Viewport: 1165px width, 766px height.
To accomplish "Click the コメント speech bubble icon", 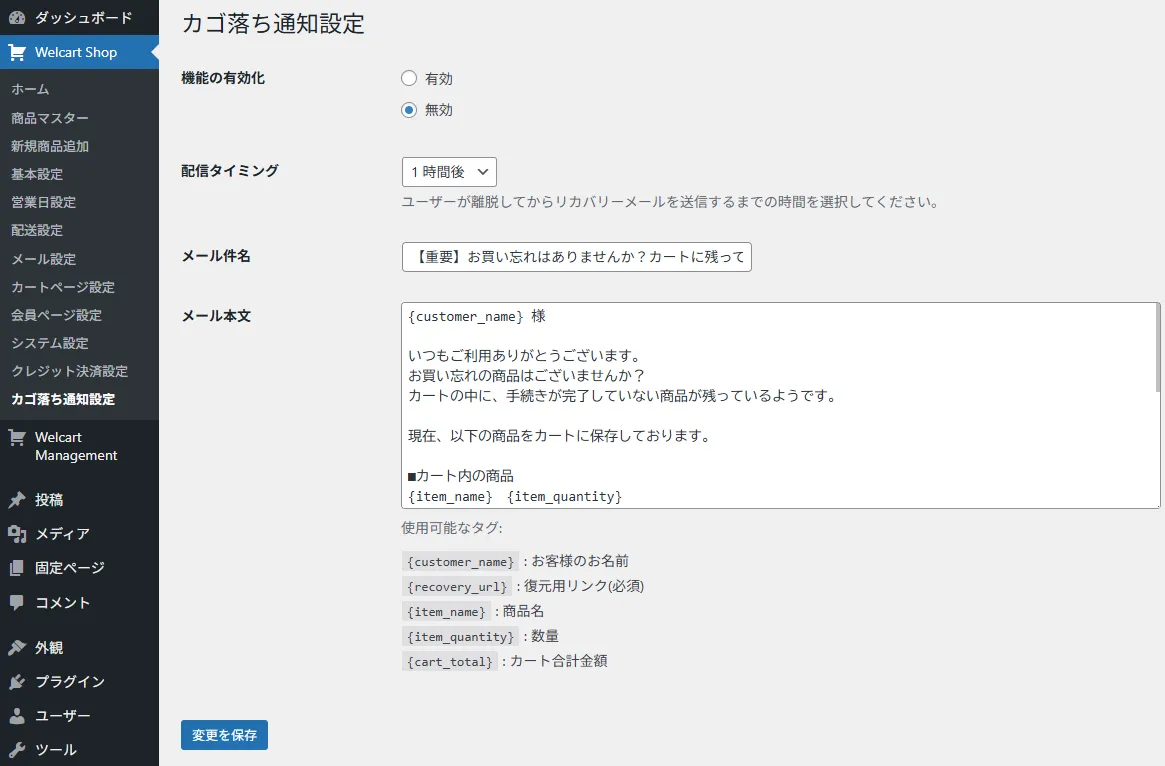I will [x=17, y=603].
